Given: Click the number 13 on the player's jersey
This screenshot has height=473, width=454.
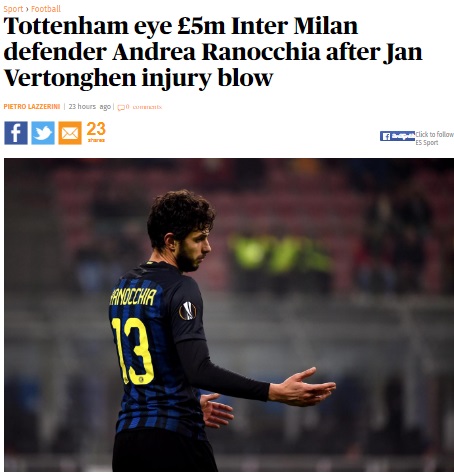Looking at the screenshot, I should [132, 351].
